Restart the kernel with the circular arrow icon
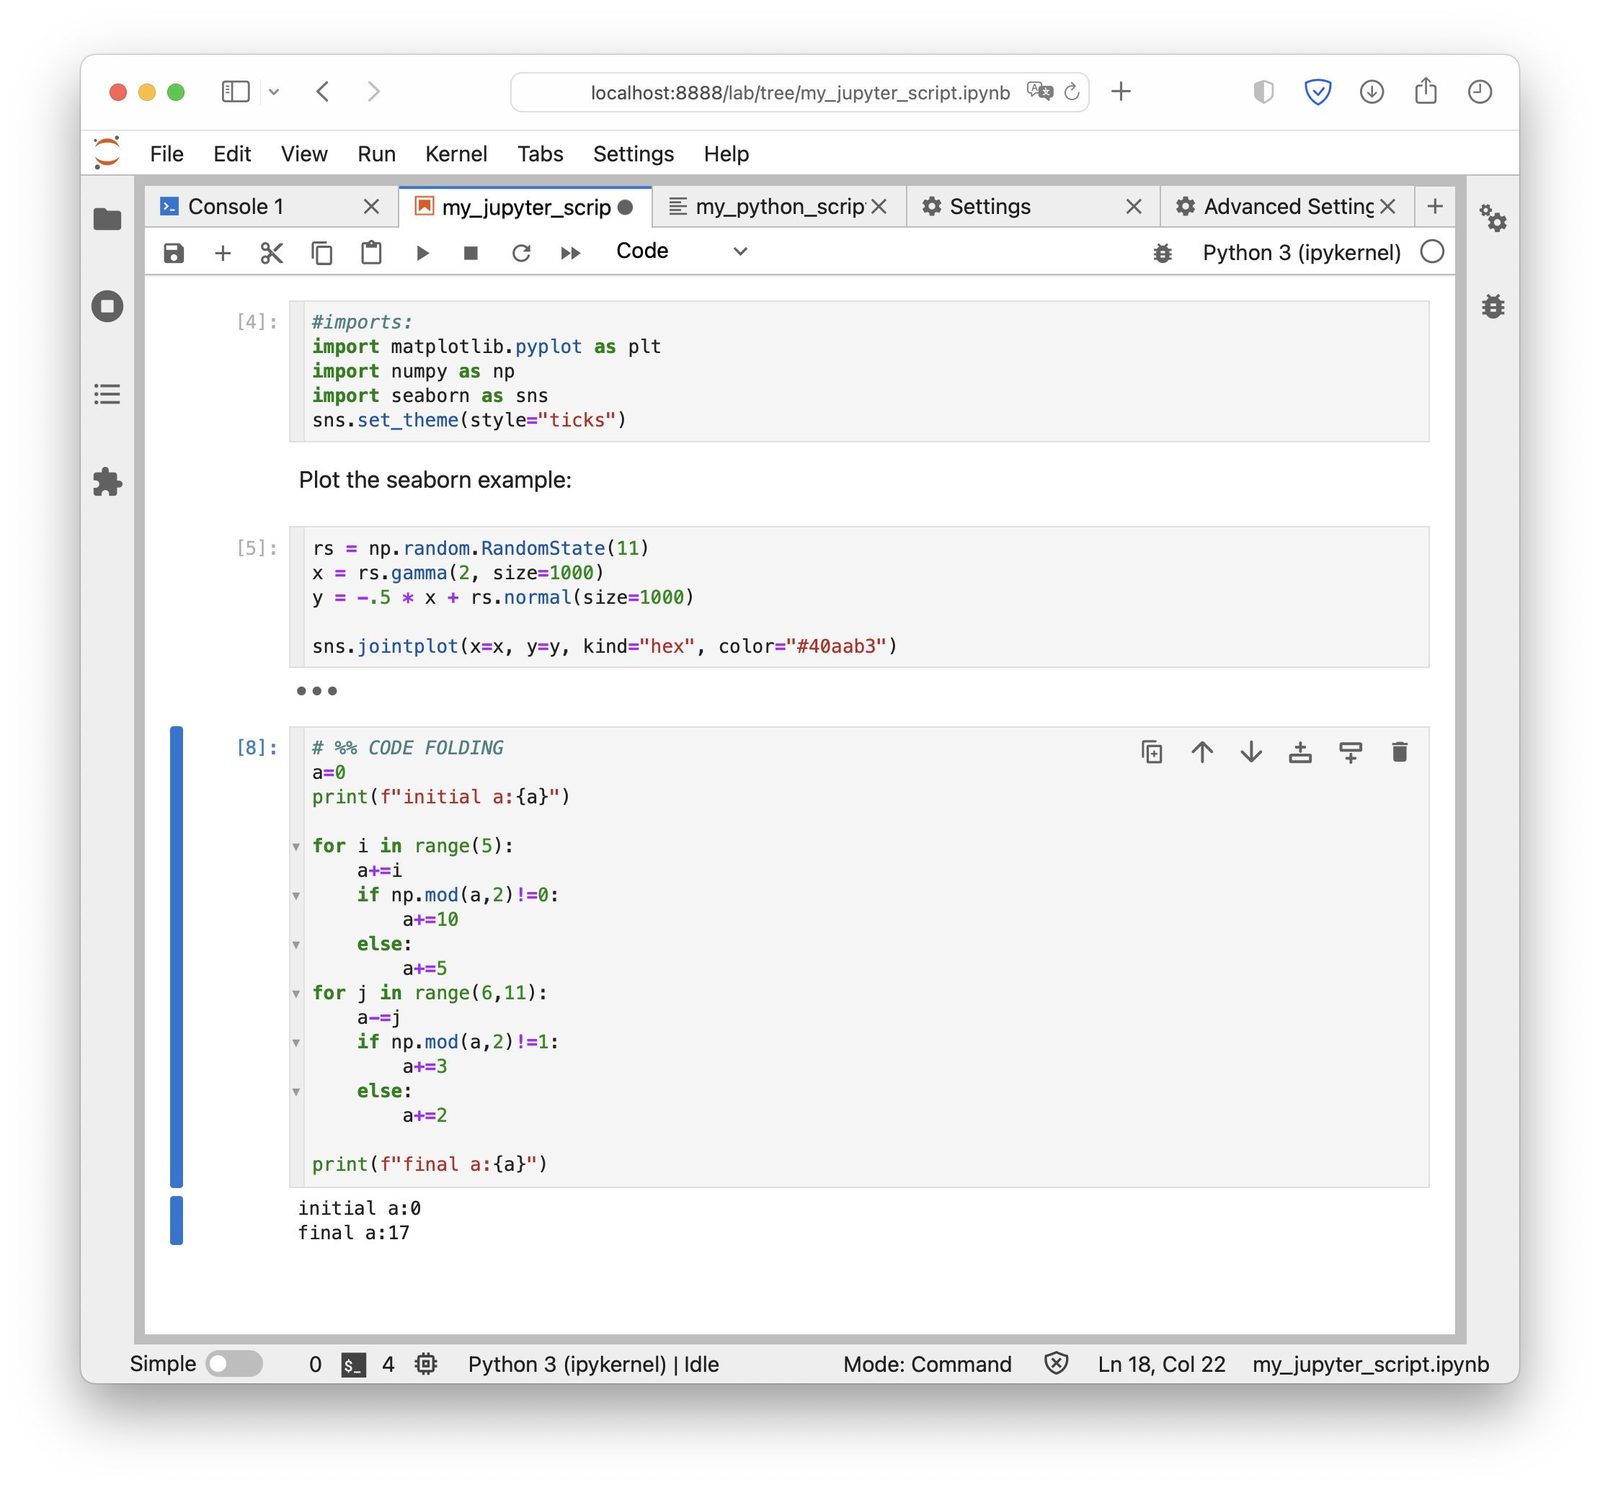This screenshot has height=1490, width=1600. (x=521, y=253)
